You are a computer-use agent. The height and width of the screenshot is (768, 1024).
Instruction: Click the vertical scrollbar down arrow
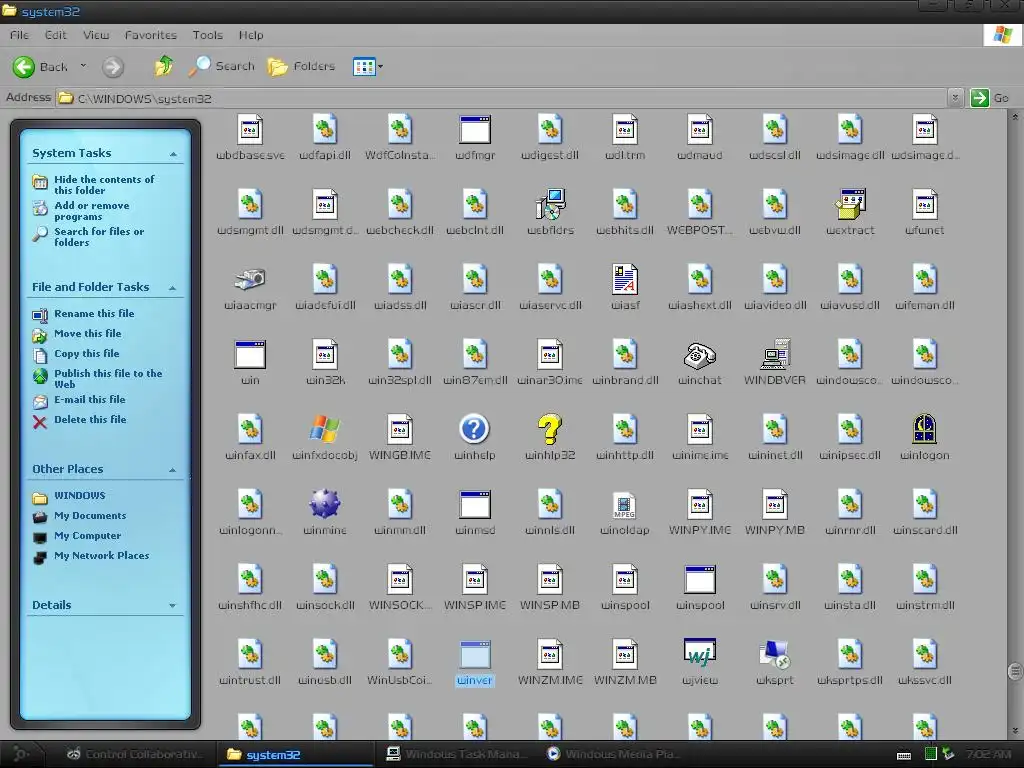tap(1015, 731)
